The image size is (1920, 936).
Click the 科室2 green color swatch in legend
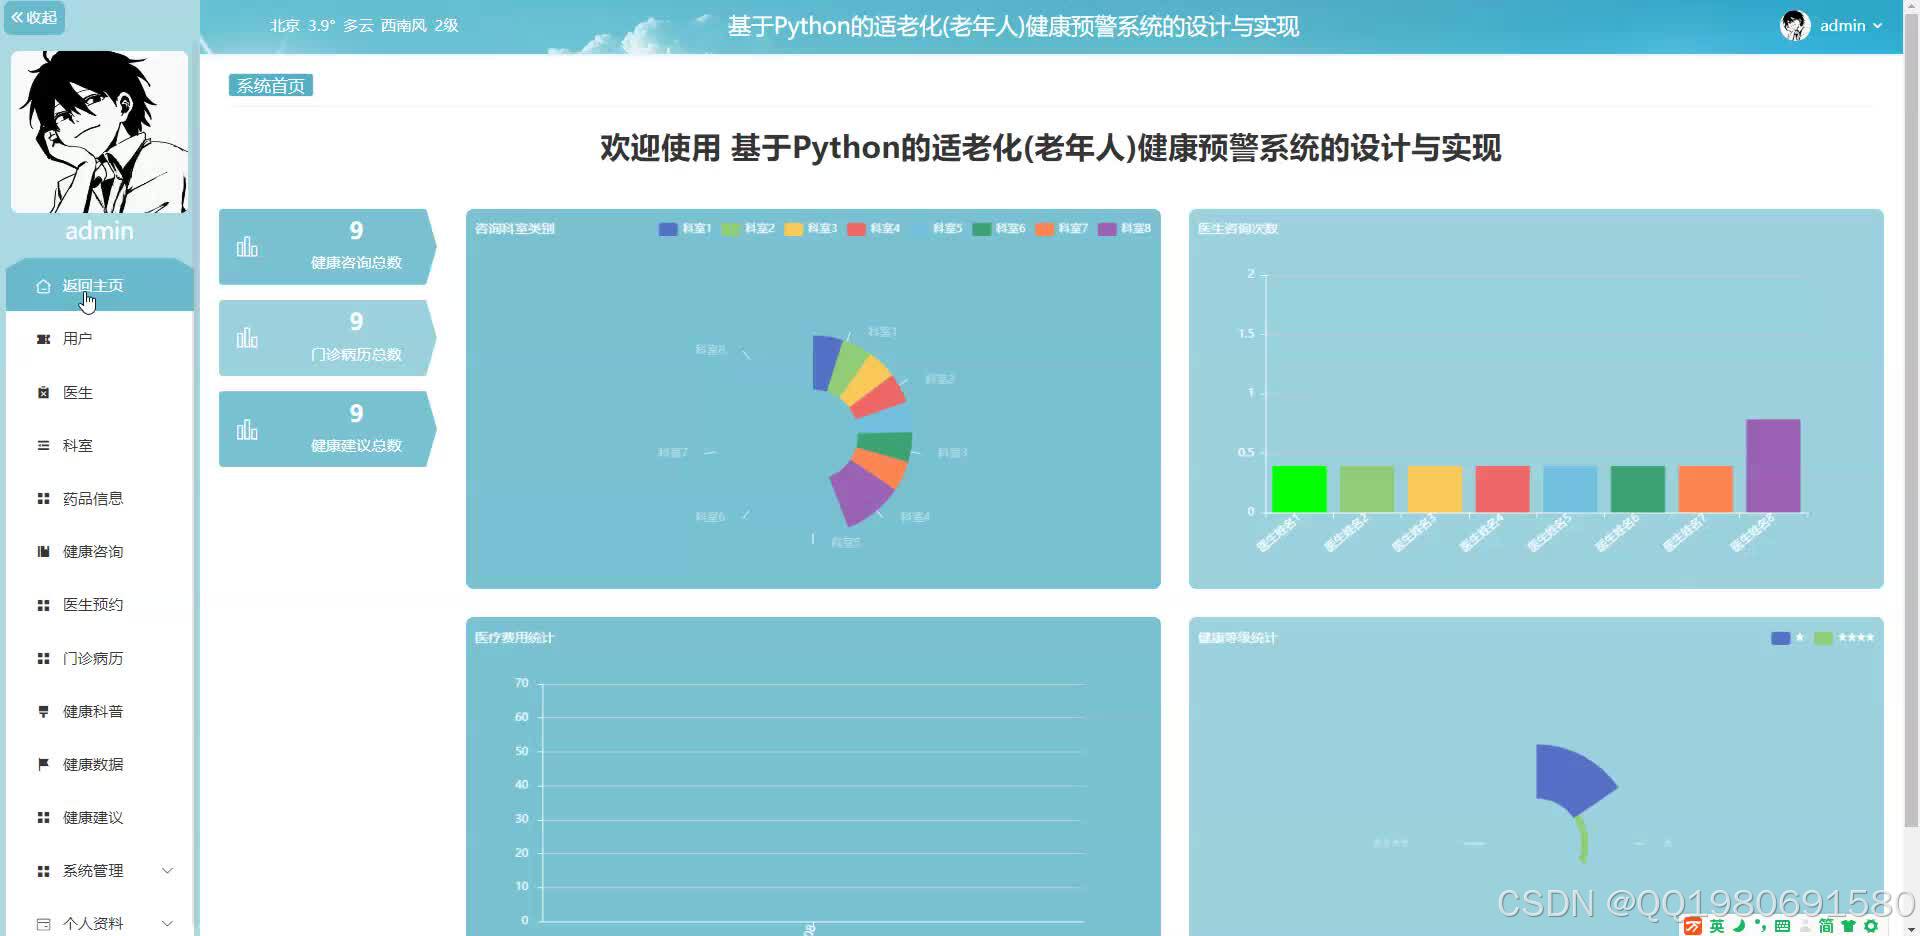[x=731, y=228]
